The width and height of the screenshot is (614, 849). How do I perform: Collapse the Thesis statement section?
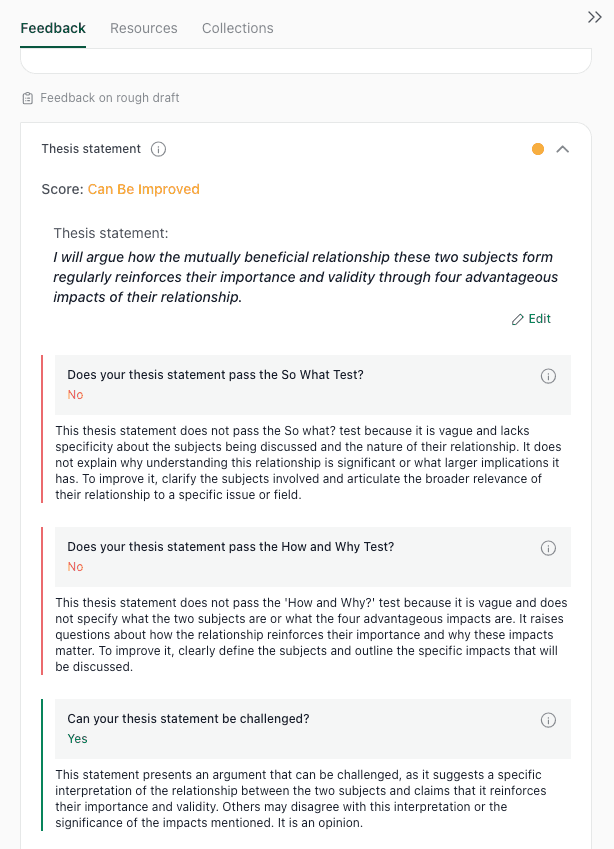563,148
